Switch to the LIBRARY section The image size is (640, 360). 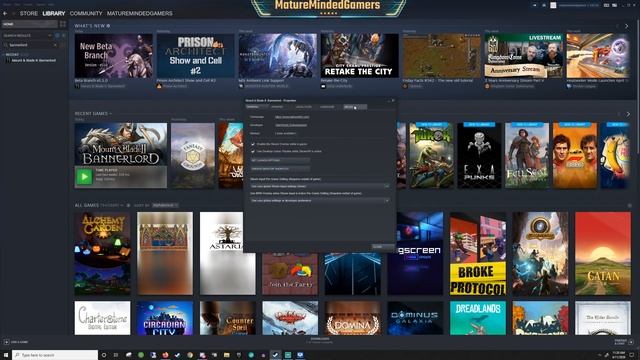(54, 13)
